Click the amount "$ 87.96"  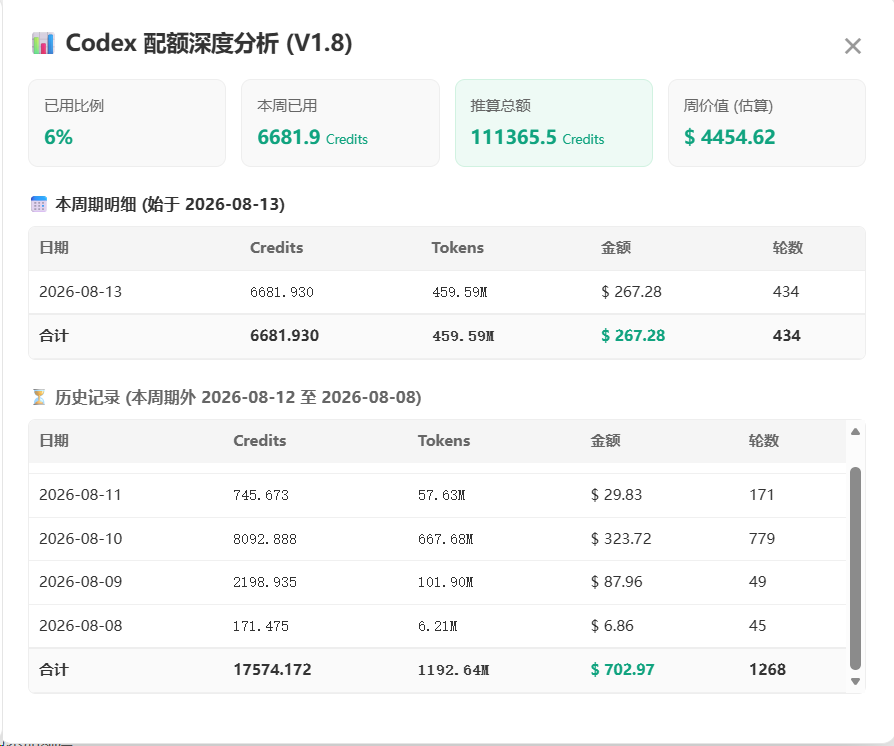(616, 582)
